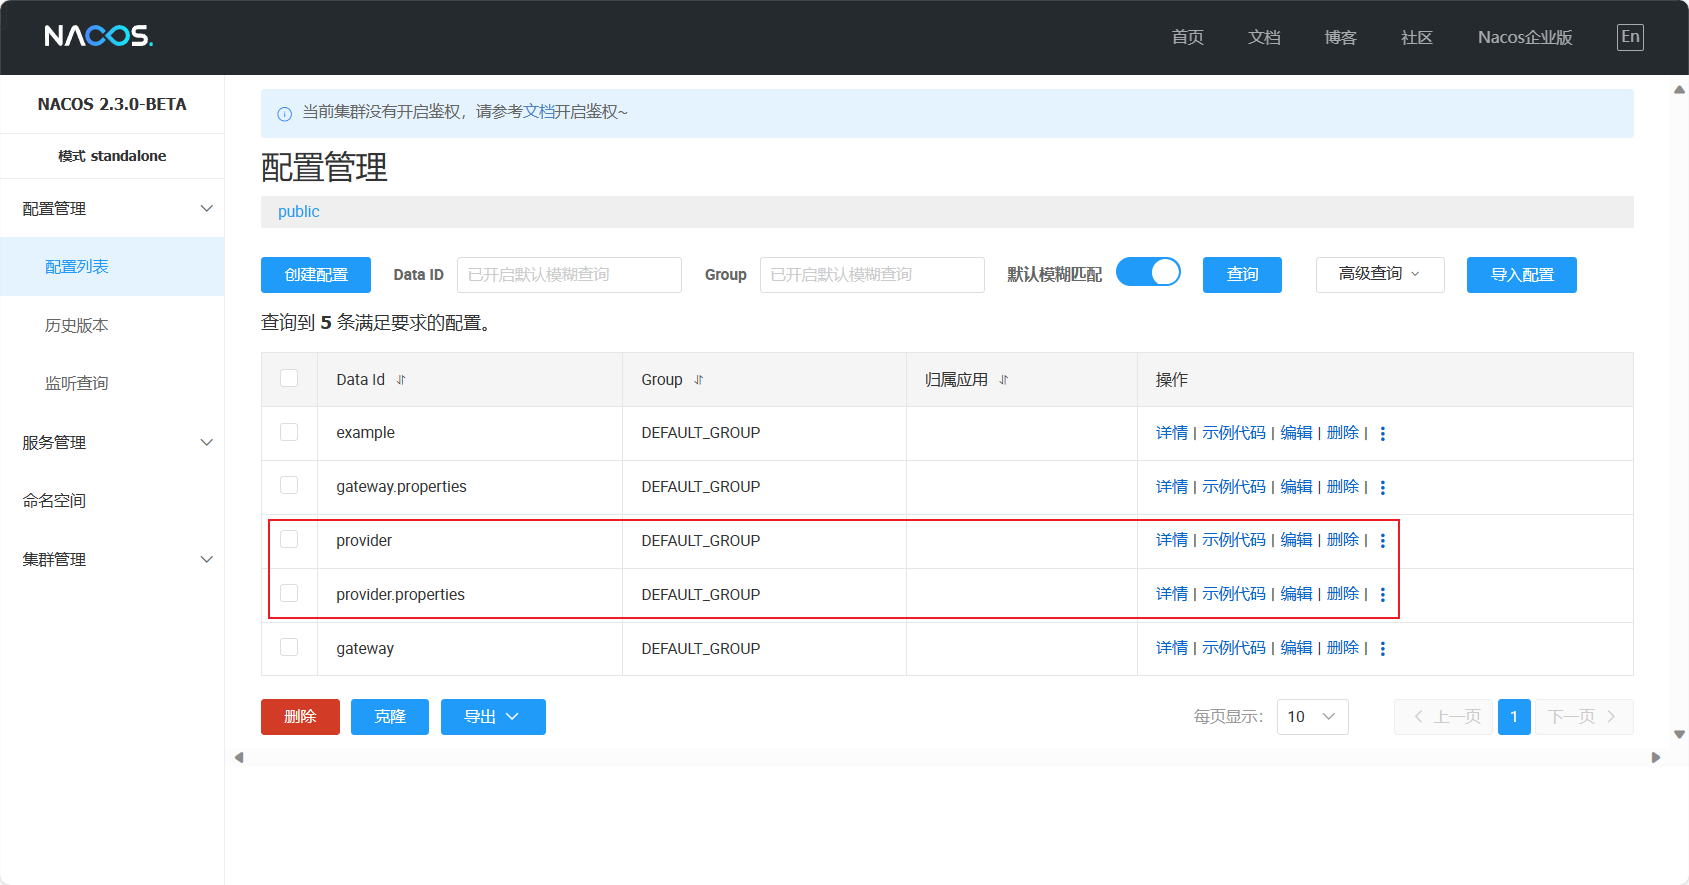Sort by Group column icon

(x=699, y=380)
